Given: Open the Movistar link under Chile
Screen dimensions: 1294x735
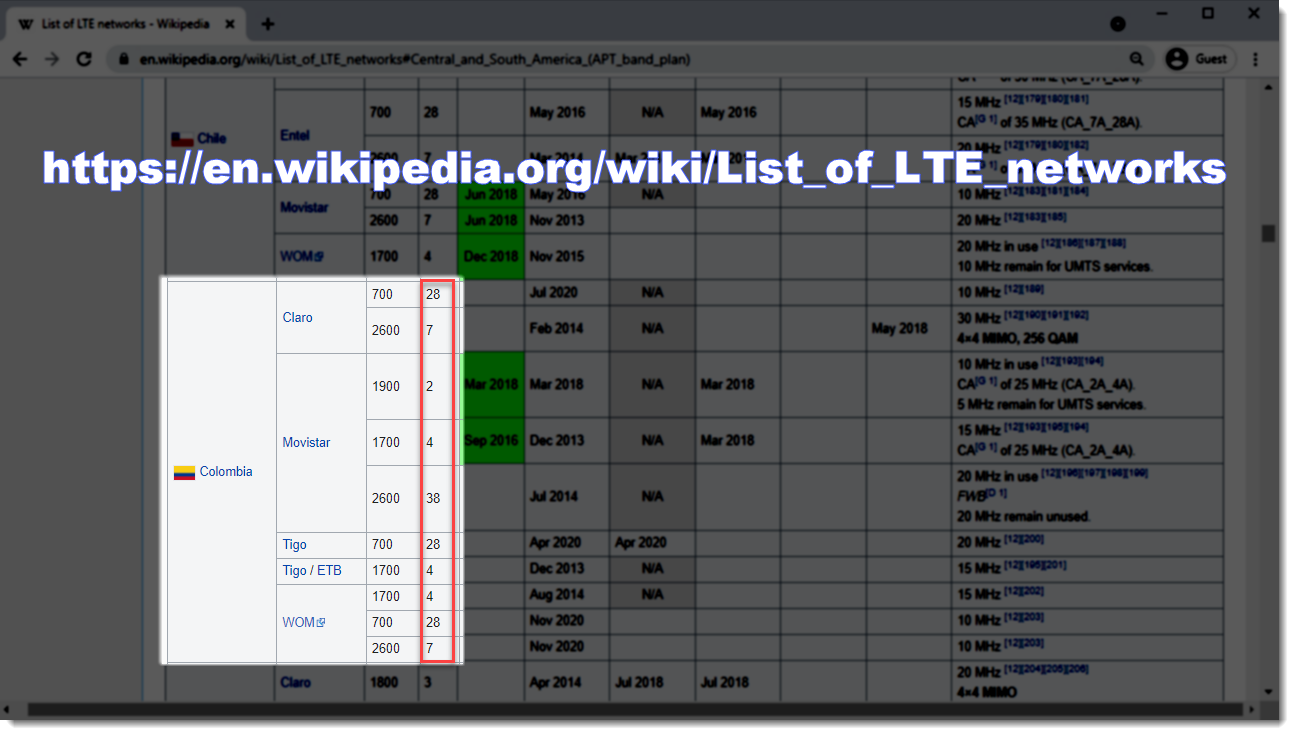Looking at the screenshot, I should coord(304,207).
